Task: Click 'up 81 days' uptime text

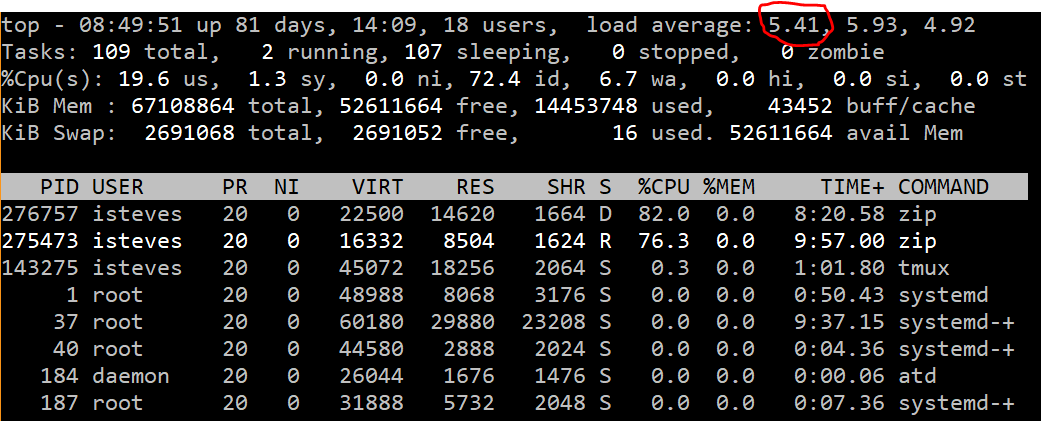Action: [258, 26]
